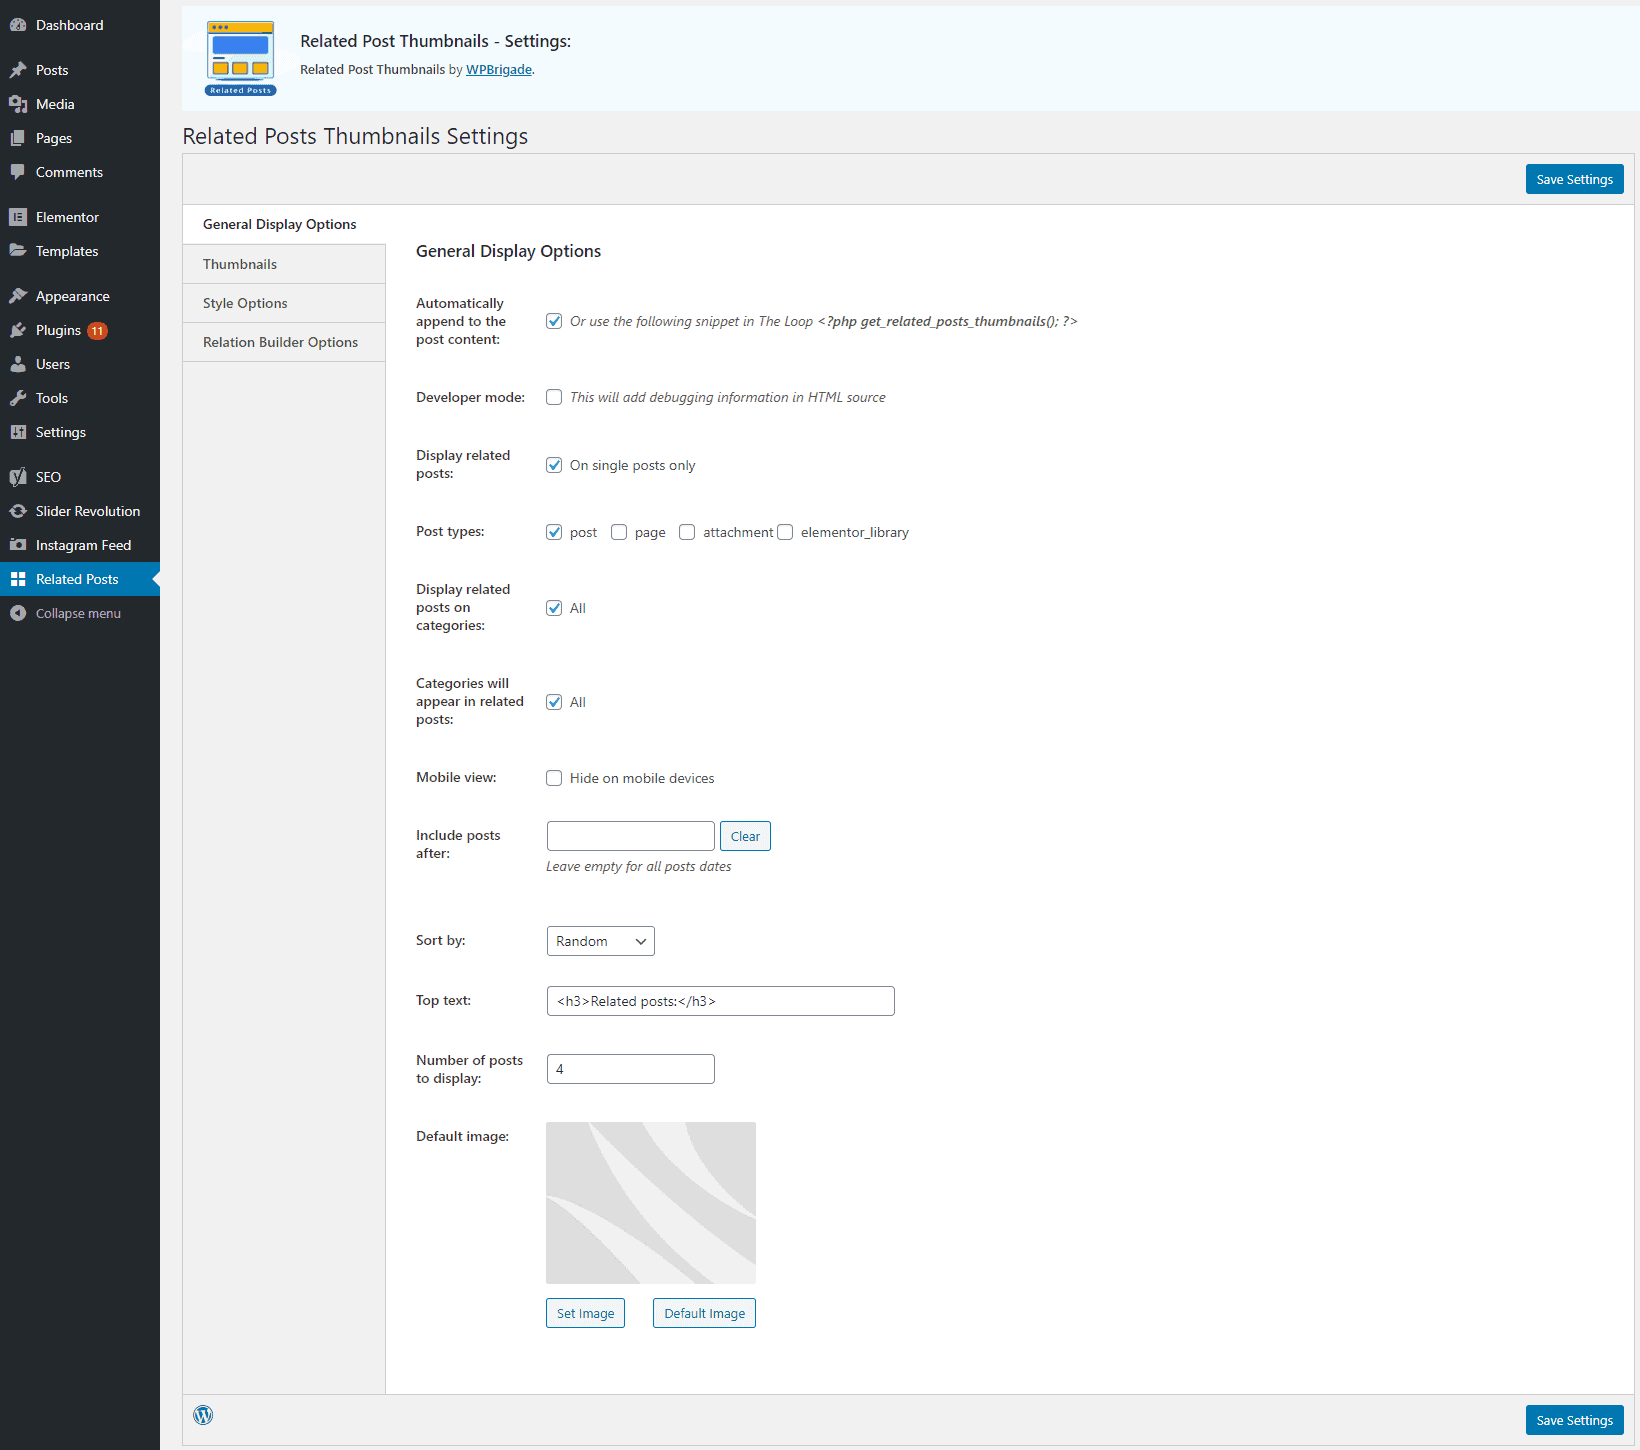The image size is (1640, 1450).
Task: Toggle All for display on categories
Action: click(x=554, y=608)
